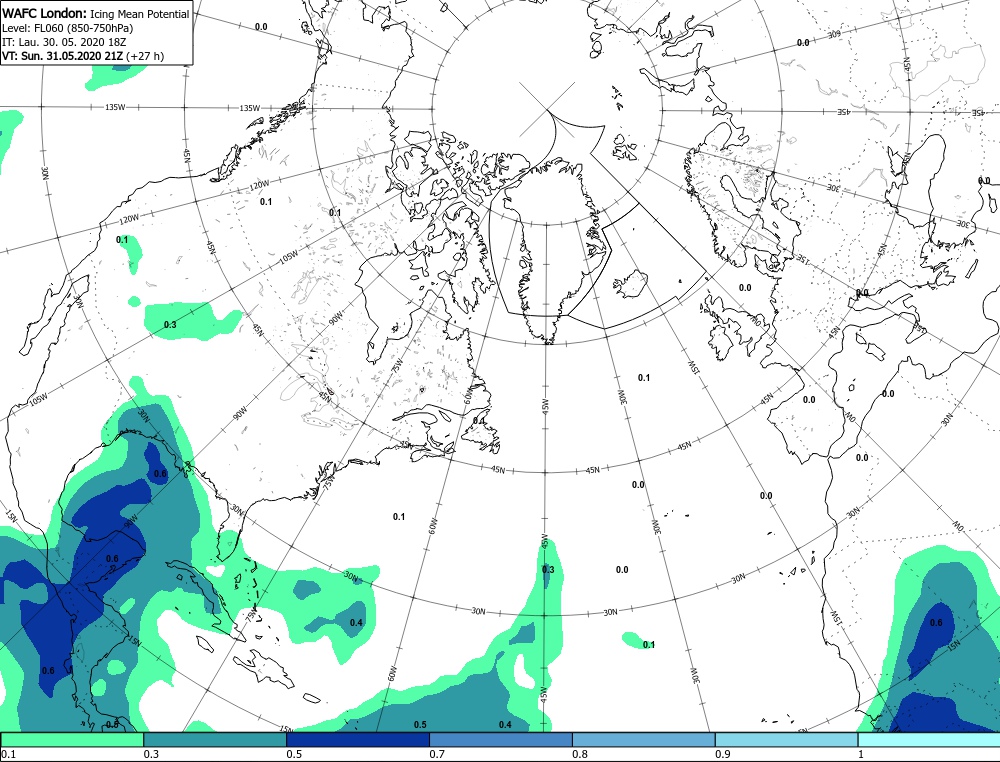
Task: Click the 'VT: Sun. 31.05.2020 21Z (+27 h)' line
Action: click(x=83, y=56)
